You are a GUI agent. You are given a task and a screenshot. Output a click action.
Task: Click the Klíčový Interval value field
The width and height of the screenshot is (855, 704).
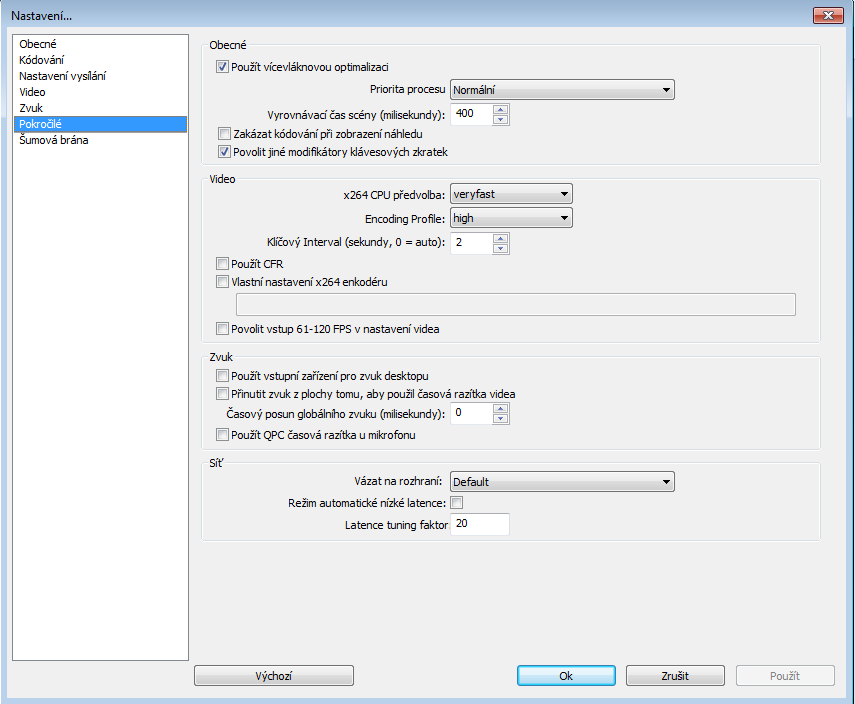click(x=472, y=243)
